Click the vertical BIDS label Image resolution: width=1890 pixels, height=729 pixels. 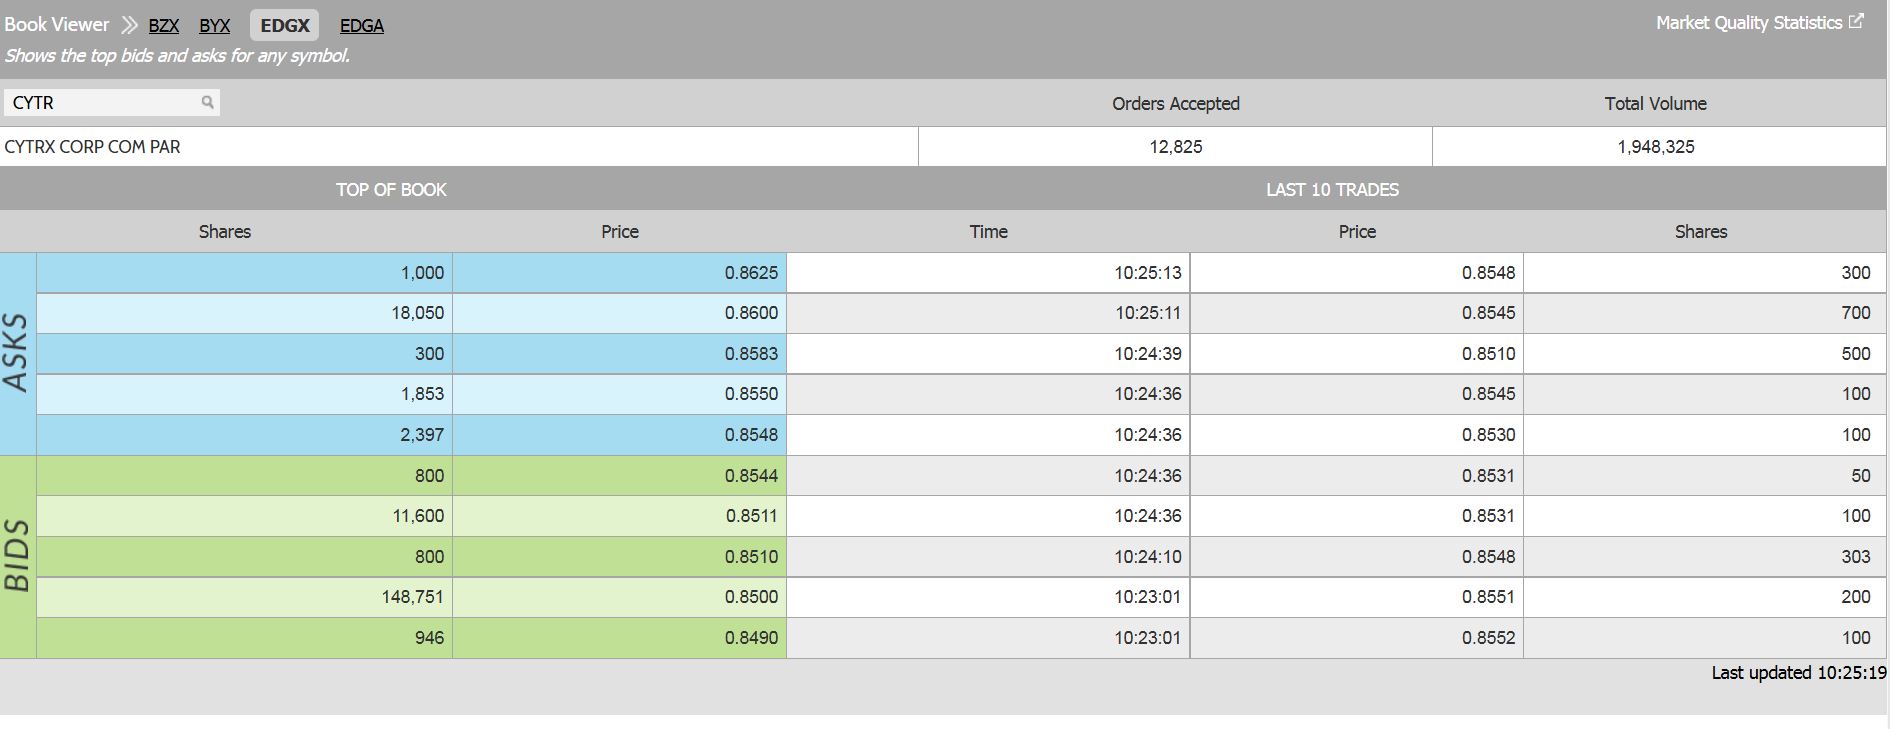click(17, 556)
